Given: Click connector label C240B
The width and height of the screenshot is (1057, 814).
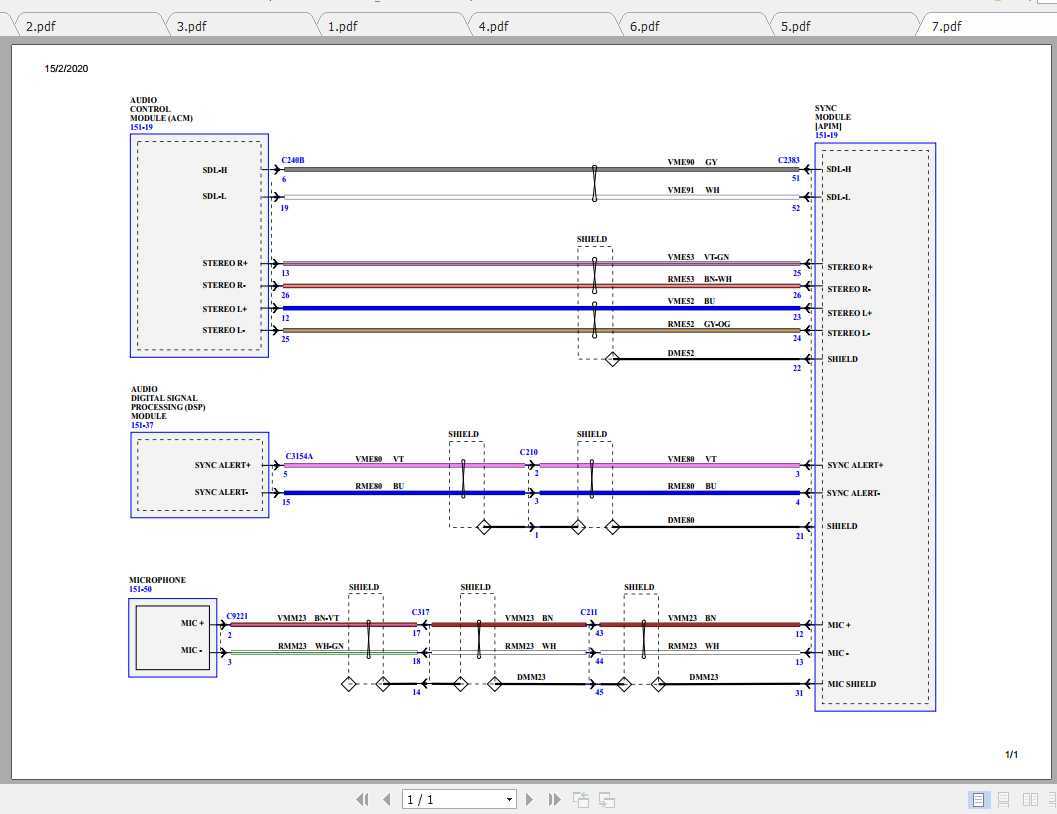Looking at the screenshot, I should (293, 160).
